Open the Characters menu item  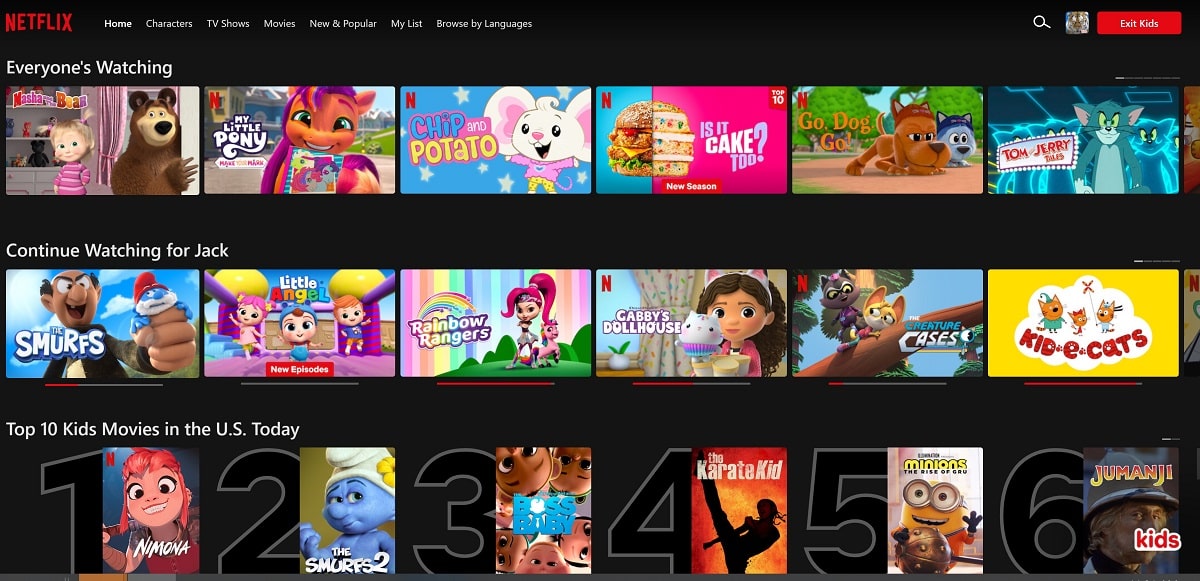pyautogui.click(x=169, y=23)
